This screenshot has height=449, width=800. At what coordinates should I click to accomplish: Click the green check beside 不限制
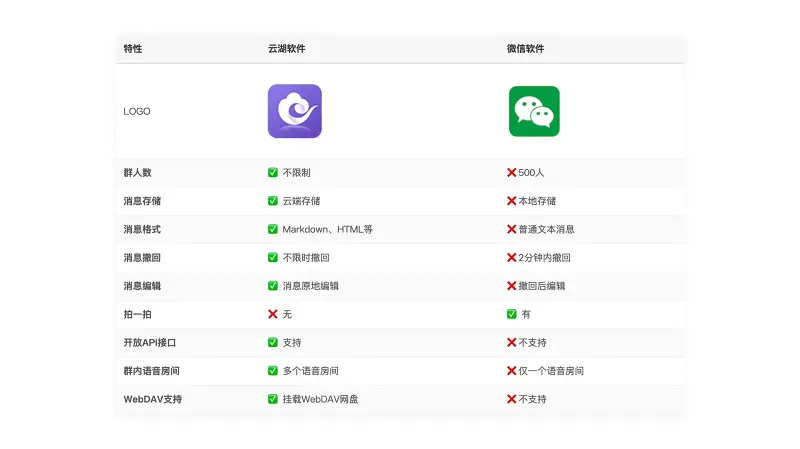click(273, 172)
